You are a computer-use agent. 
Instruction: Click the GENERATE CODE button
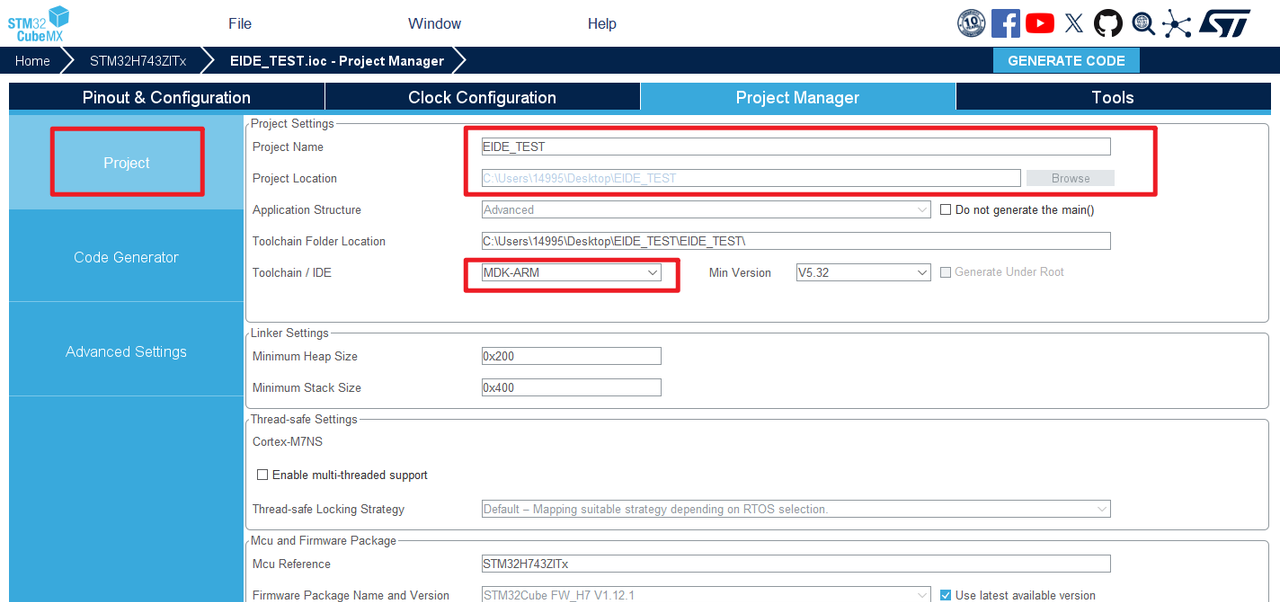[x=1066, y=61]
